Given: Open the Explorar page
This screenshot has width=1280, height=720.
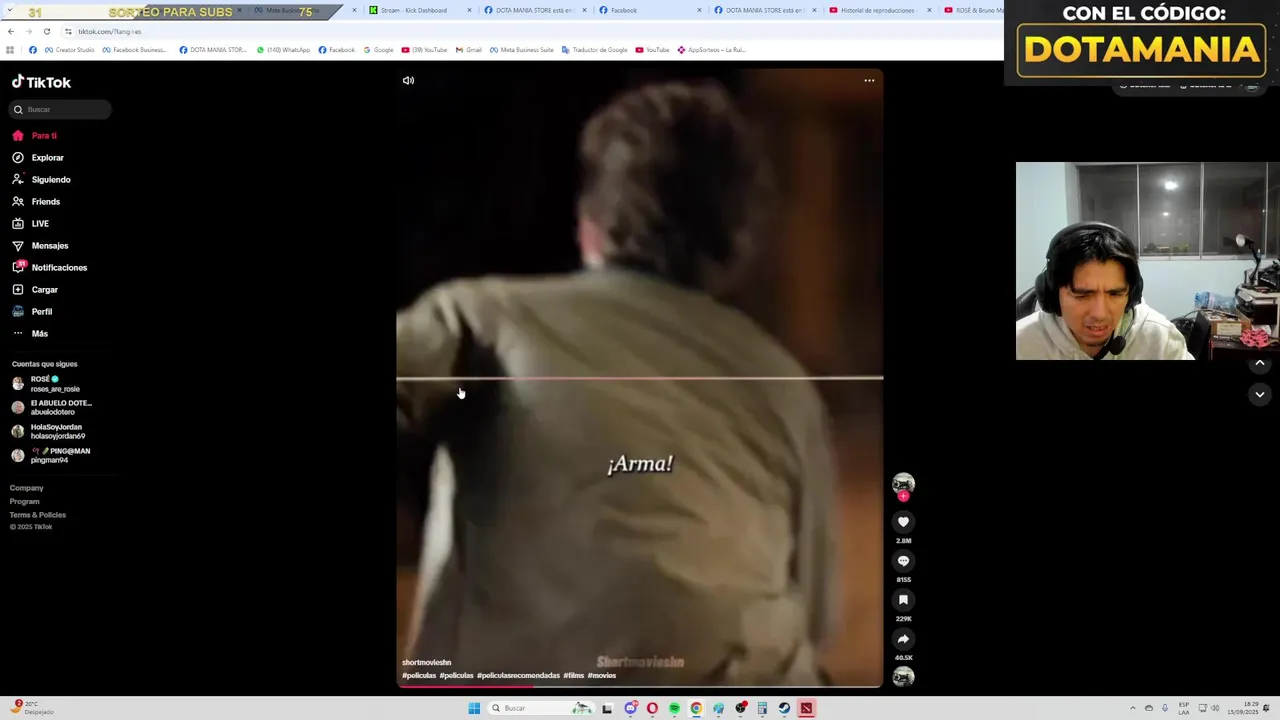Looking at the screenshot, I should [x=38, y=157].
